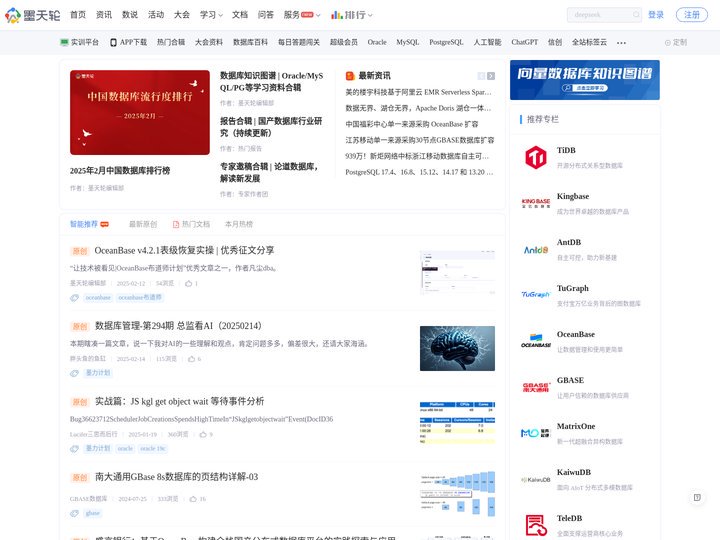Open 数据库百科 in sub-navigation
Image resolution: width=720 pixels, height=540 pixels.
pyautogui.click(x=250, y=42)
